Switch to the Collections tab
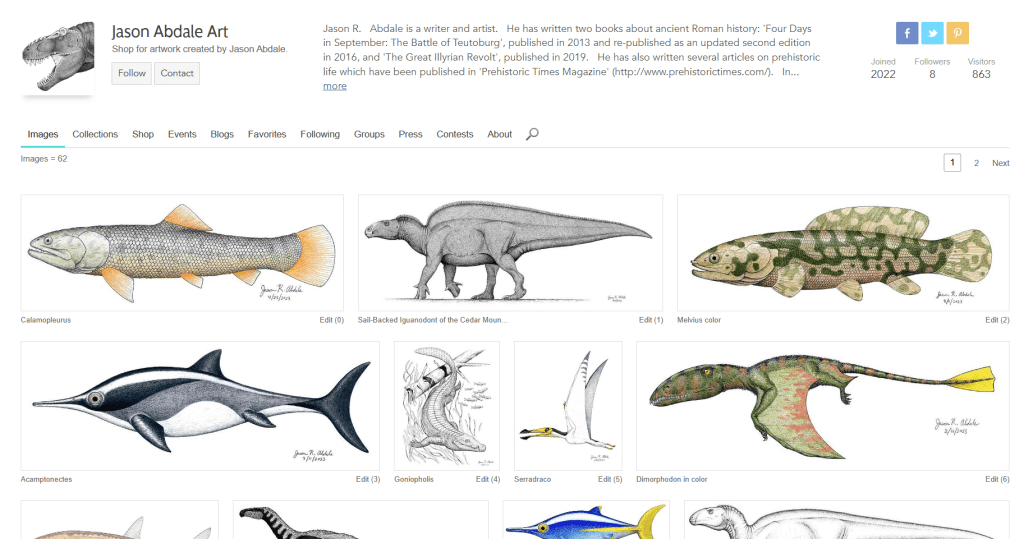 95,134
